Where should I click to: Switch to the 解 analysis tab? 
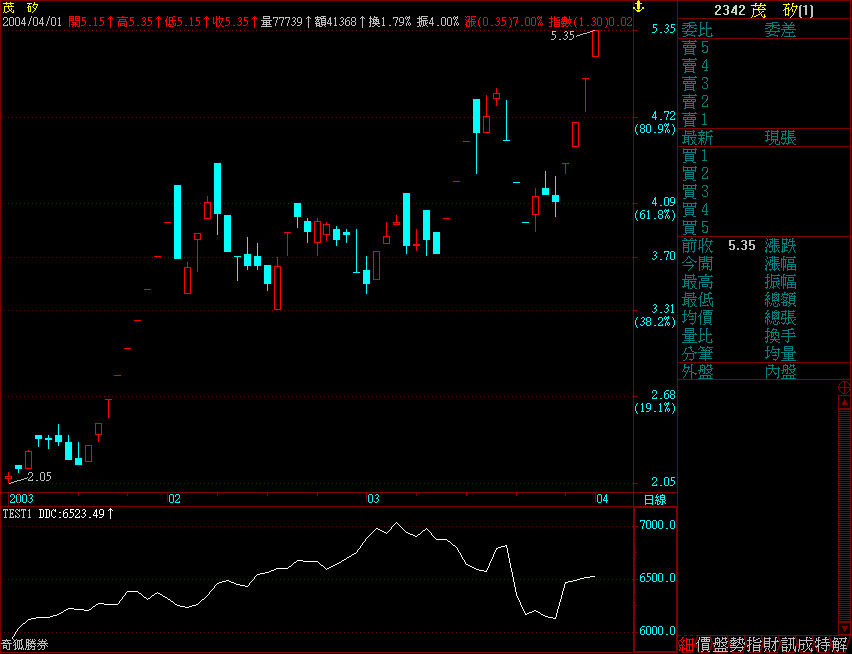[x=839, y=644]
